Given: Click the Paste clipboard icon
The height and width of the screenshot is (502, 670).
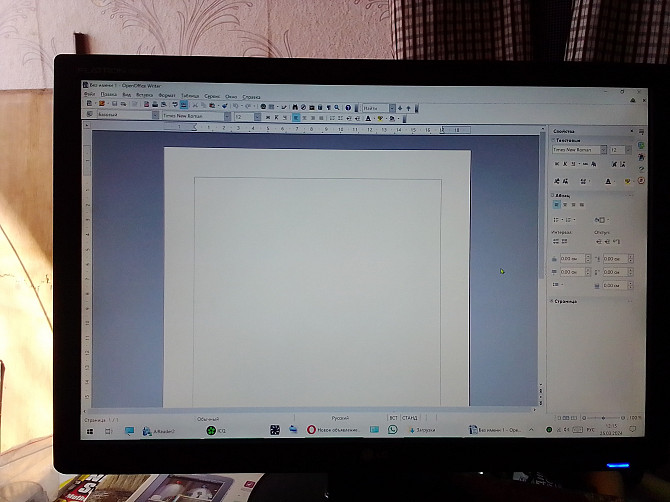Looking at the screenshot, I should 212,106.
